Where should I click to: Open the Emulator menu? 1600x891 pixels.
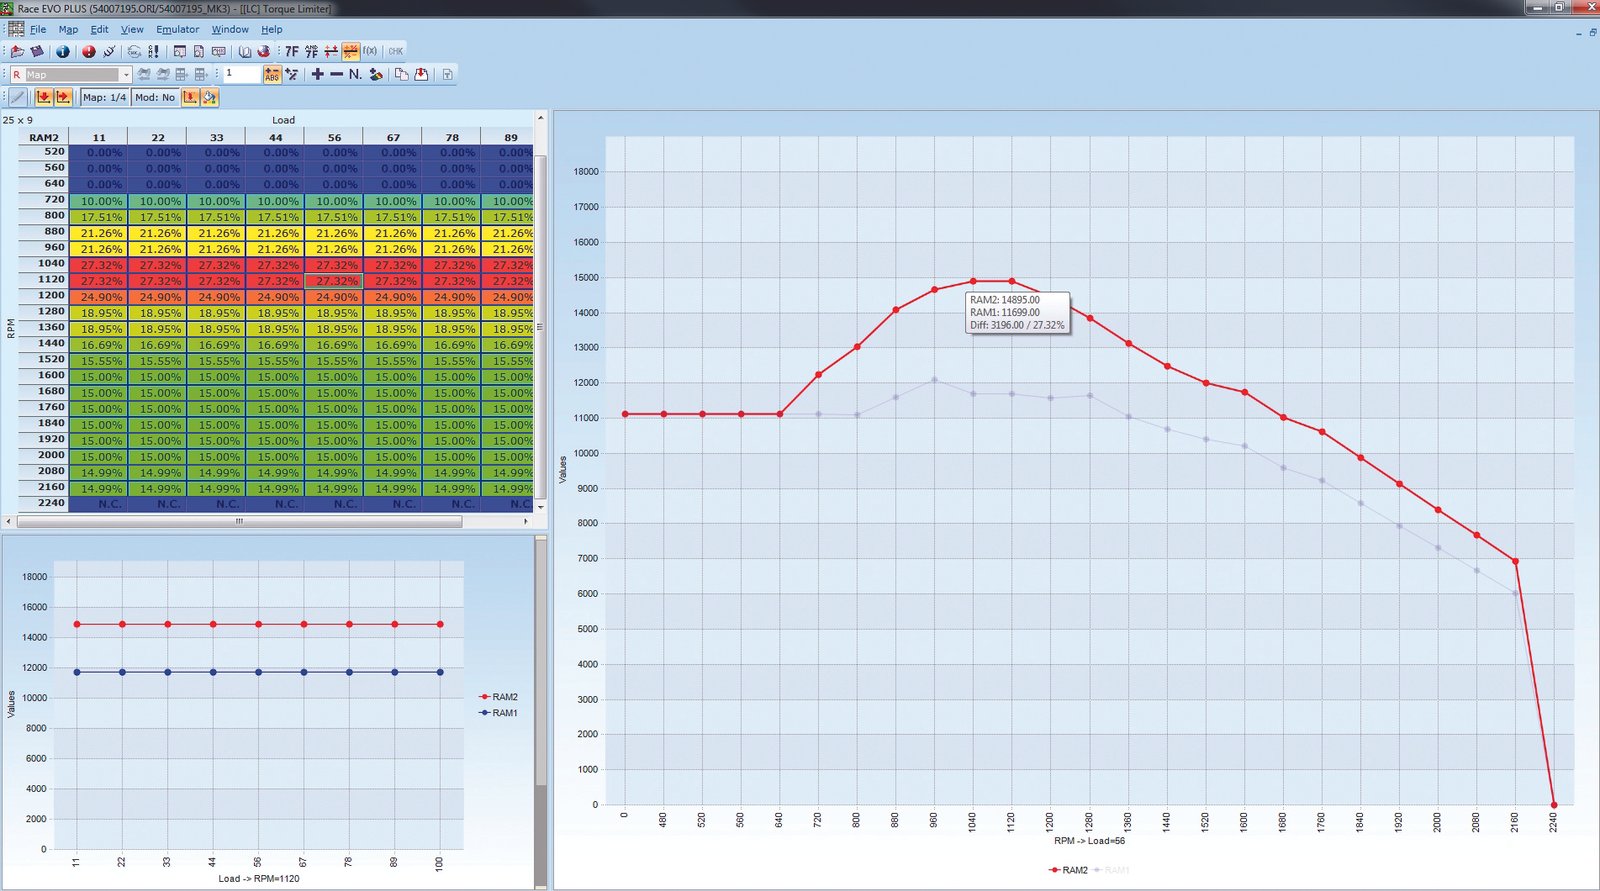pyautogui.click(x=177, y=30)
